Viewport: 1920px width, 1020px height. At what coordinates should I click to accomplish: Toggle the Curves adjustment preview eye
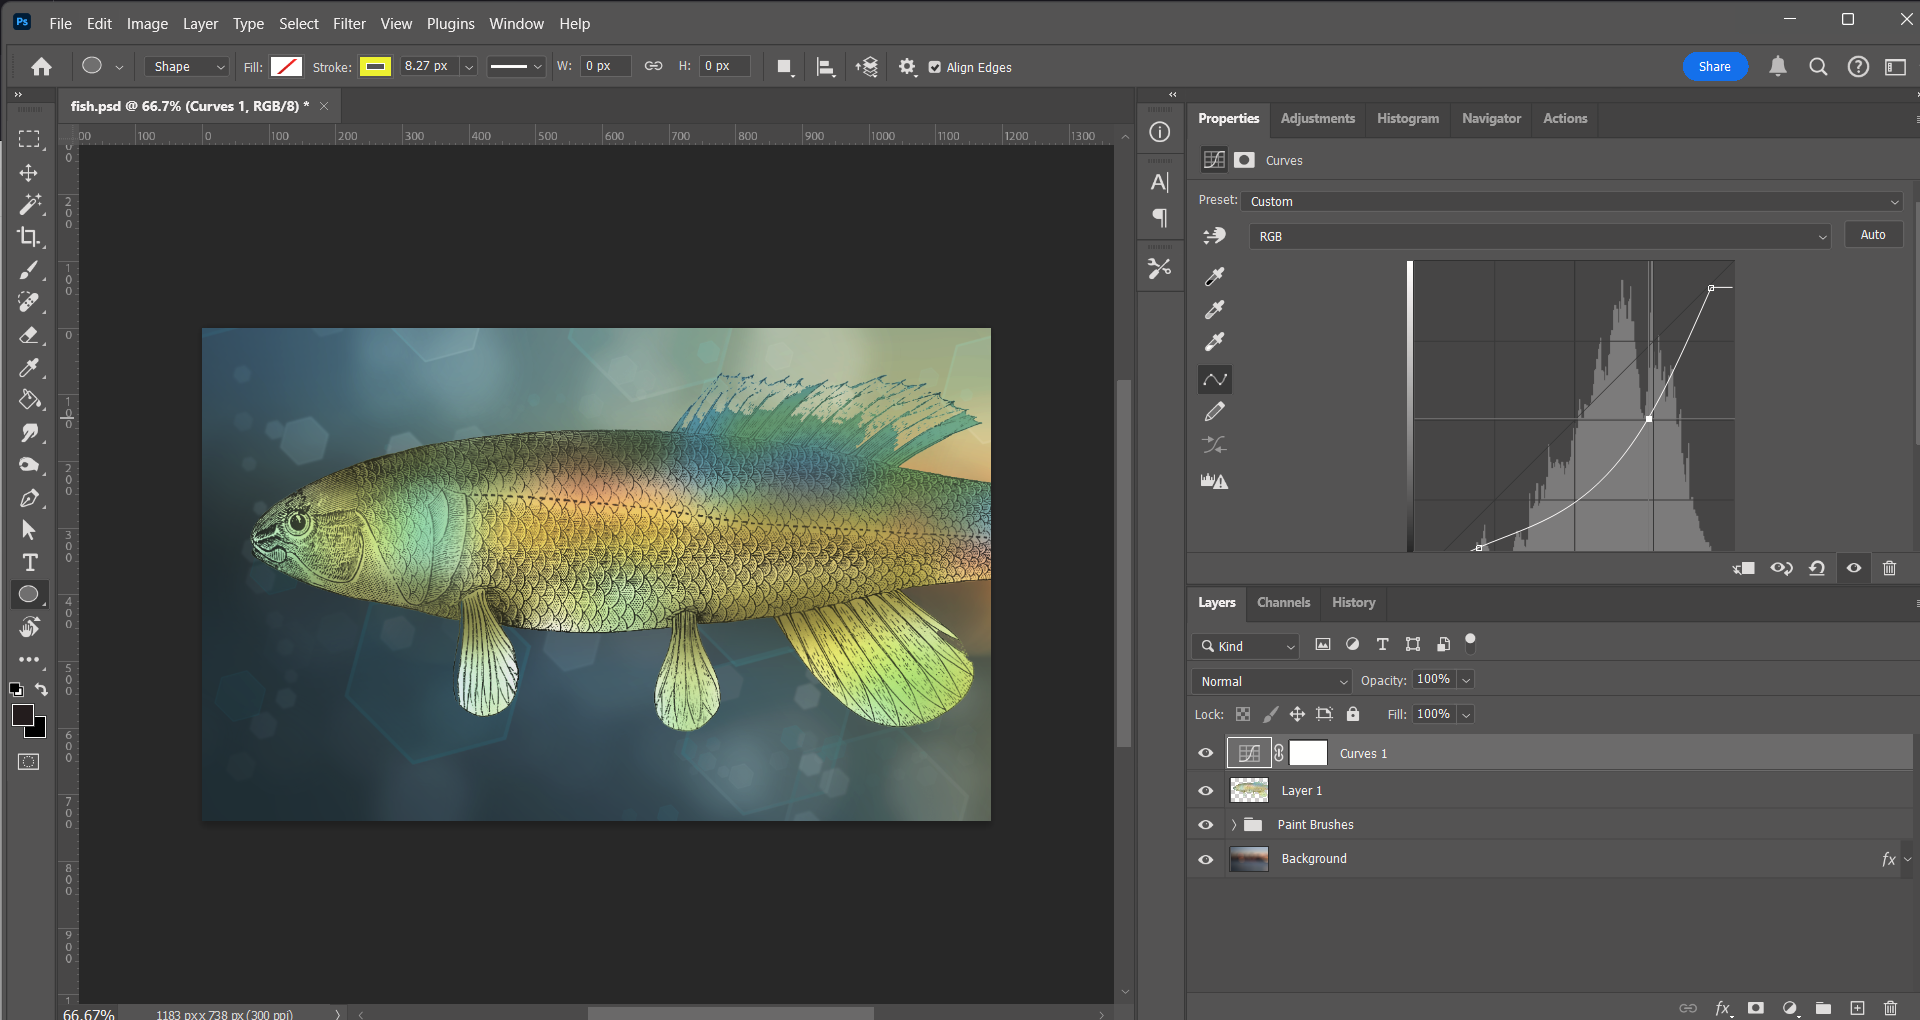point(1853,567)
